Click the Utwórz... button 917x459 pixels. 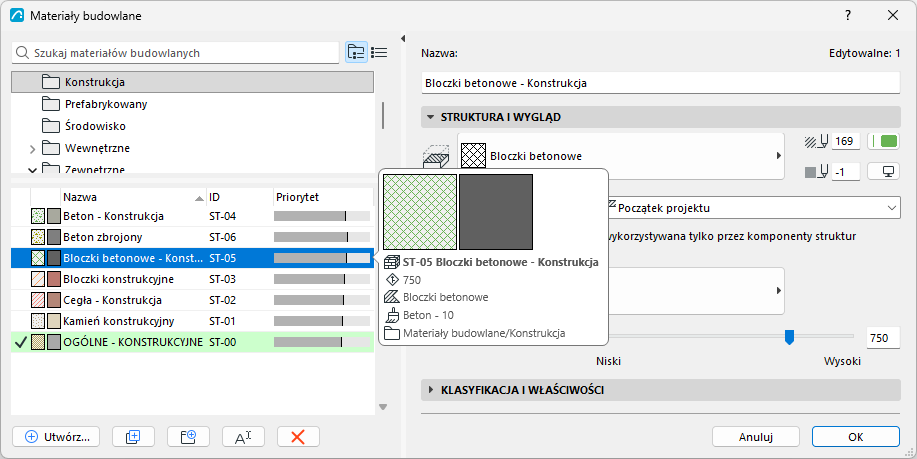coord(56,436)
